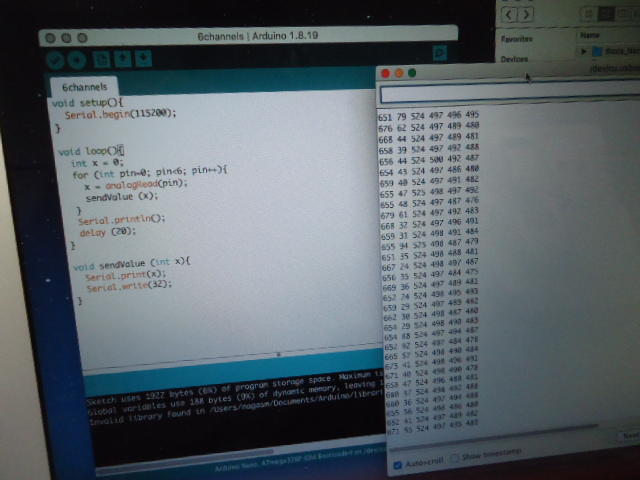Click console line "Global variables use 188 bytes"
The image size is (640, 480).
pos(236,398)
